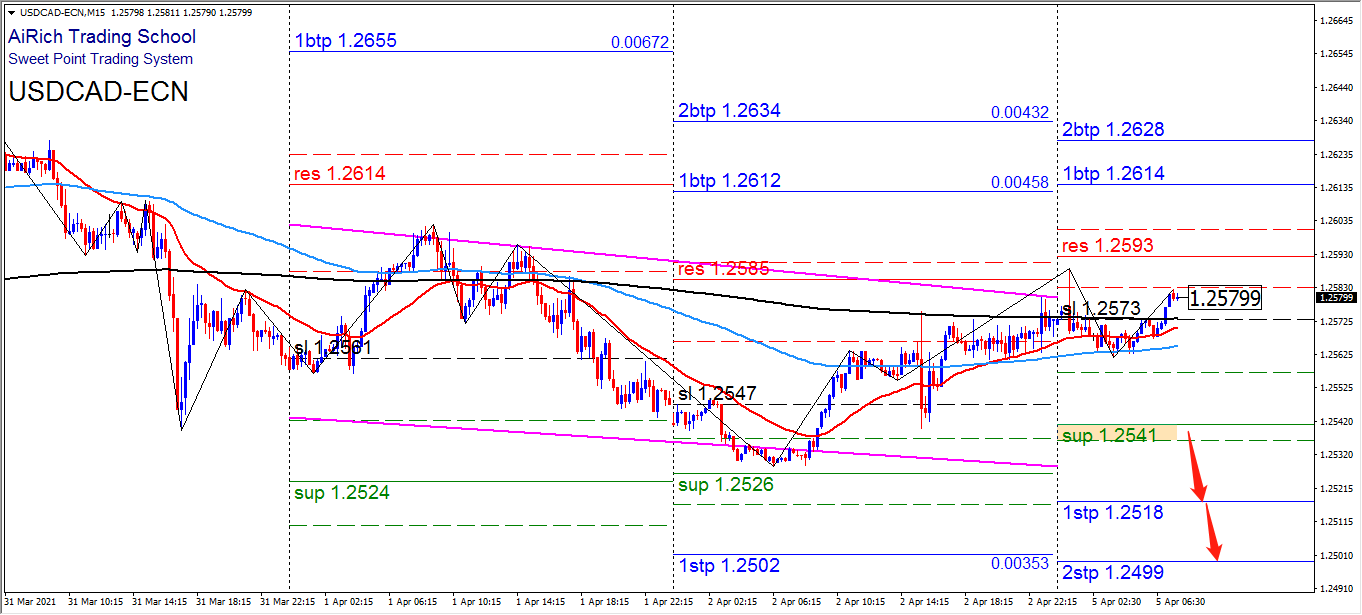Select the Sweet Point Trading System label
Viewport: 1362px width, 615px height.
tap(100, 59)
